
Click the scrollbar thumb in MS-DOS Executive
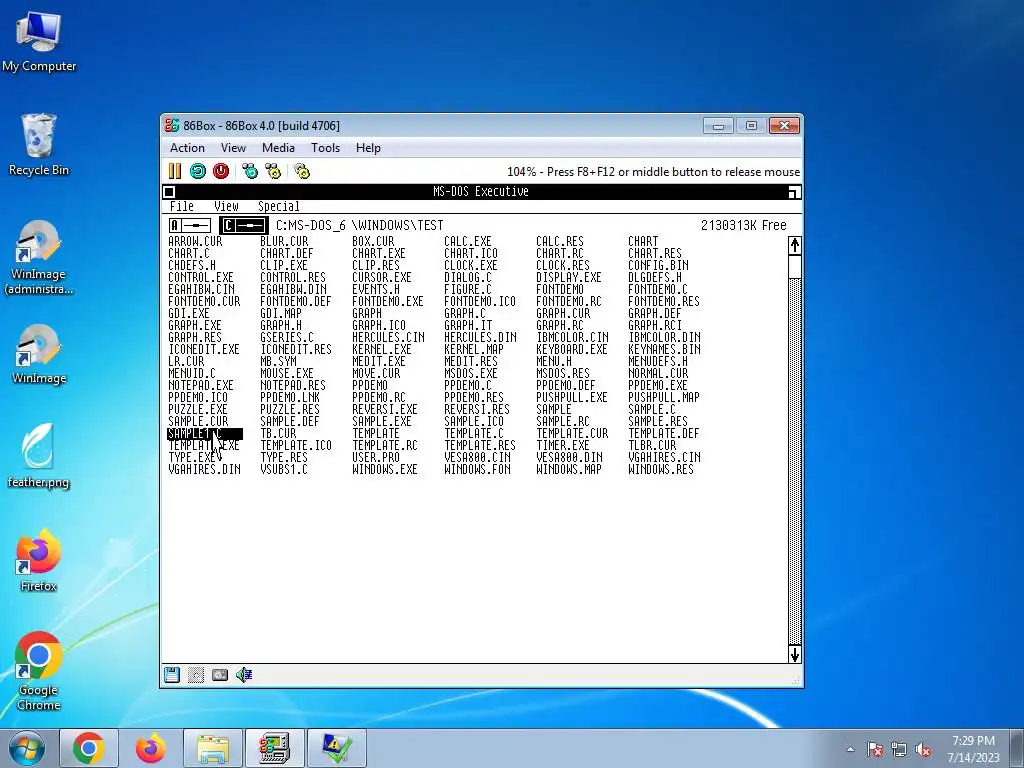pyautogui.click(x=795, y=266)
